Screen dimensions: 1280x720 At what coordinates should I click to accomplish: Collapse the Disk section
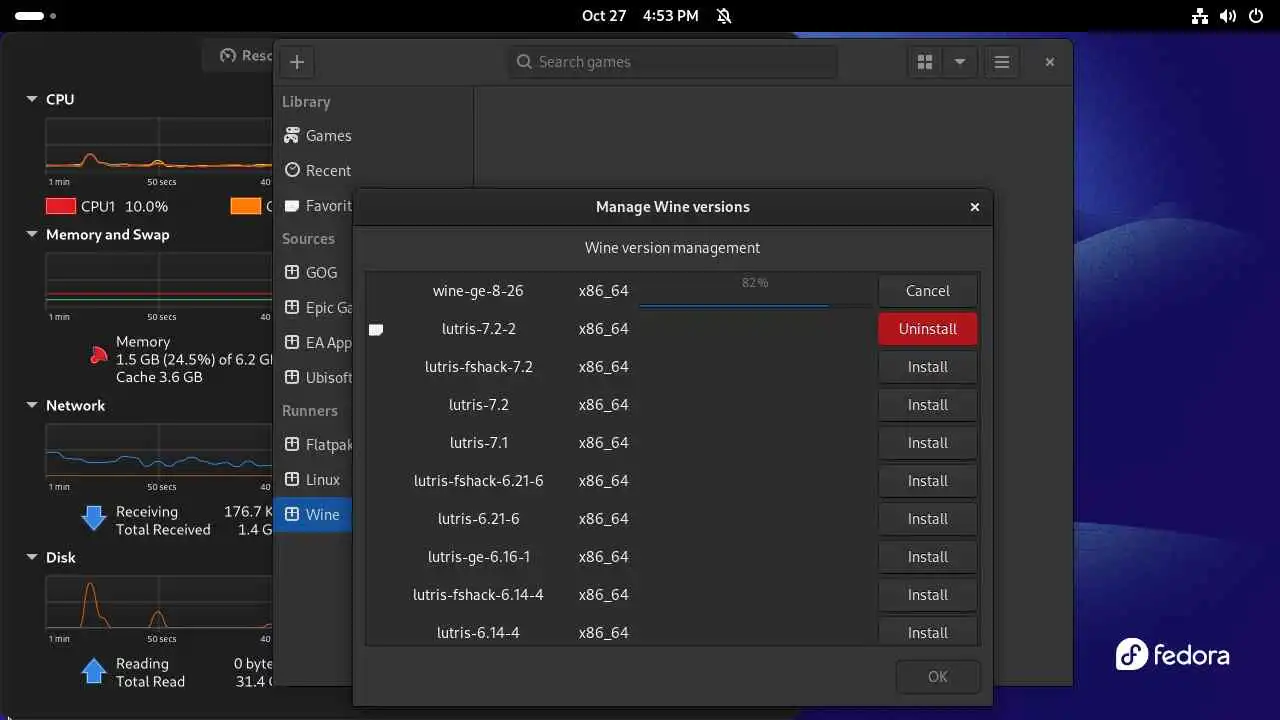[x=31, y=558]
